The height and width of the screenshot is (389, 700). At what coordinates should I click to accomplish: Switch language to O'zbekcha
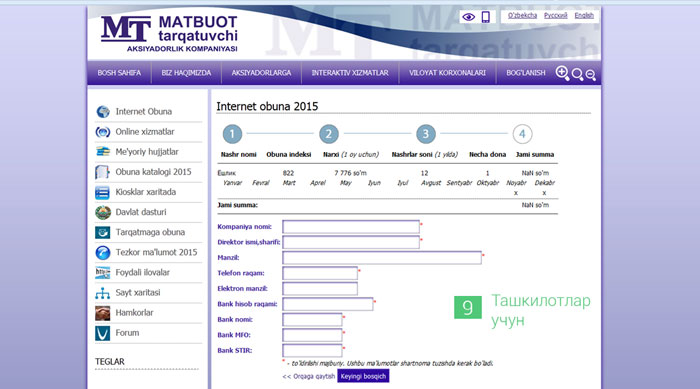(x=522, y=16)
